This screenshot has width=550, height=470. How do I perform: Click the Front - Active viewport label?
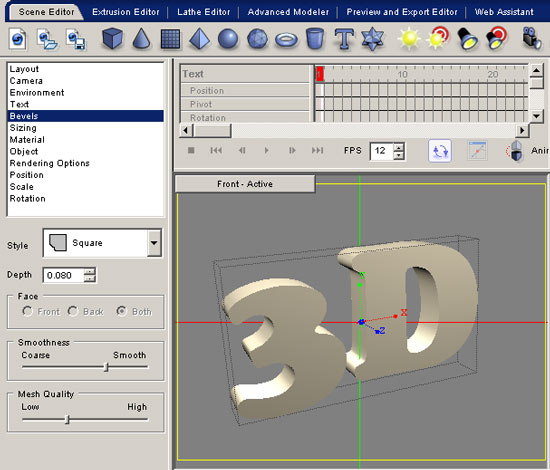pyautogui.click(x=244, y=184)
